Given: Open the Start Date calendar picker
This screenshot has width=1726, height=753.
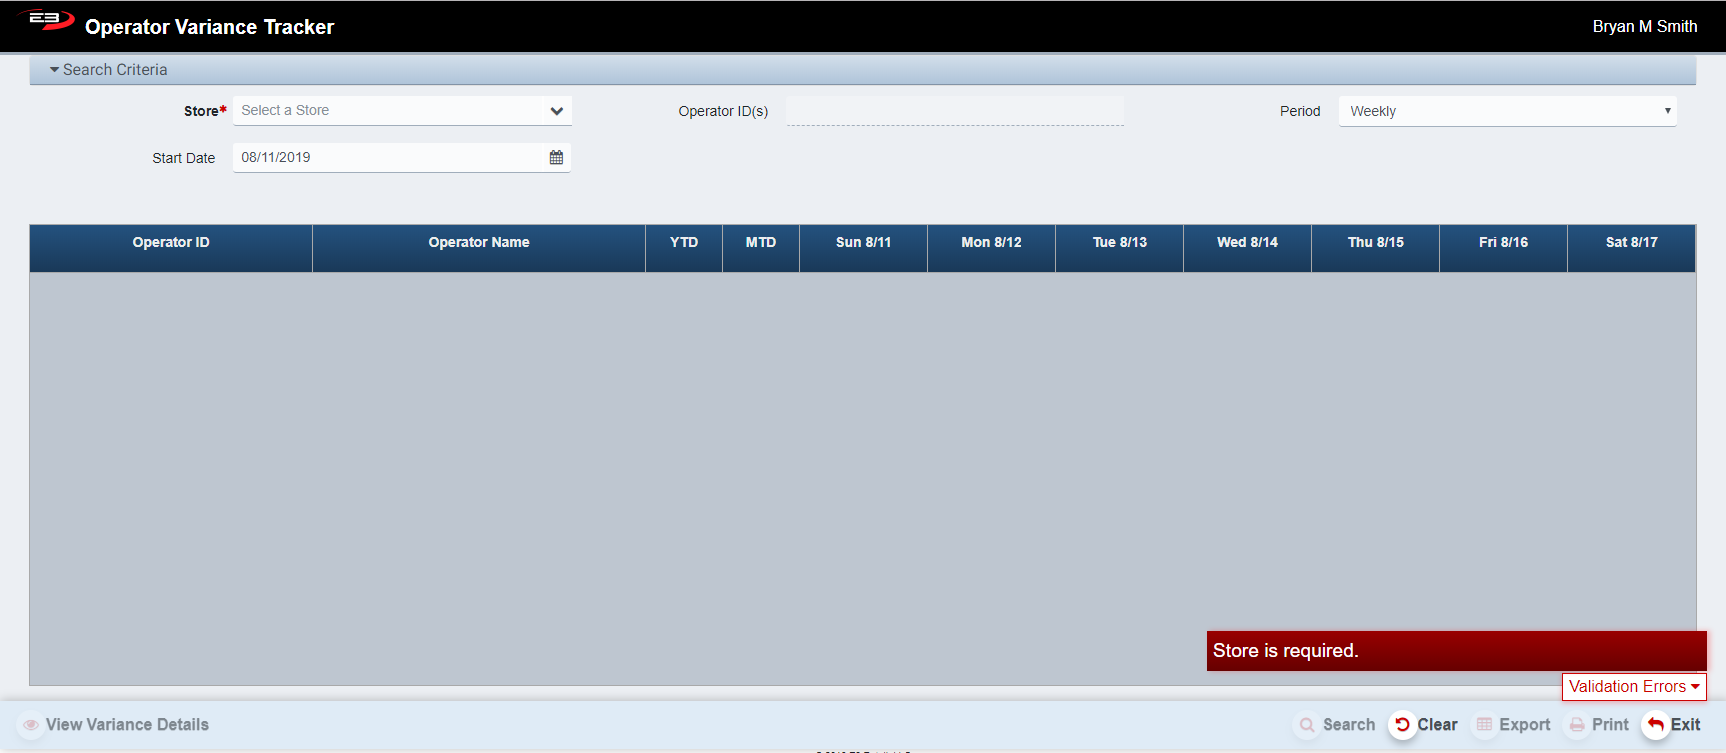Looking at the screenshot, I should (x=556, y=158).
